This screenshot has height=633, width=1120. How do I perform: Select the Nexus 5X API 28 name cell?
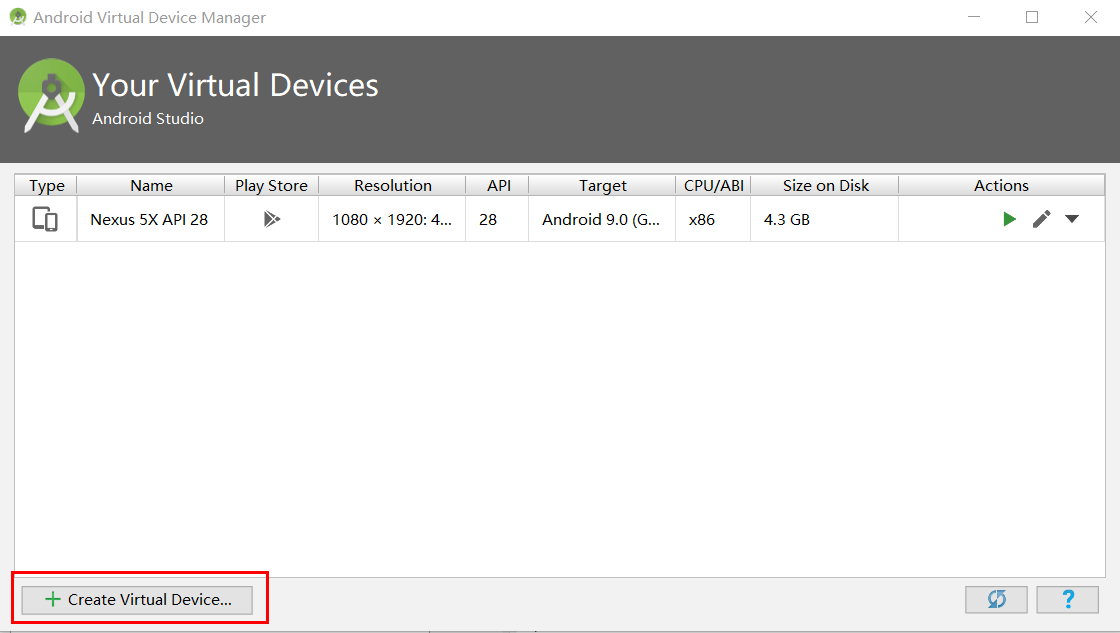[x=149, y=219]
